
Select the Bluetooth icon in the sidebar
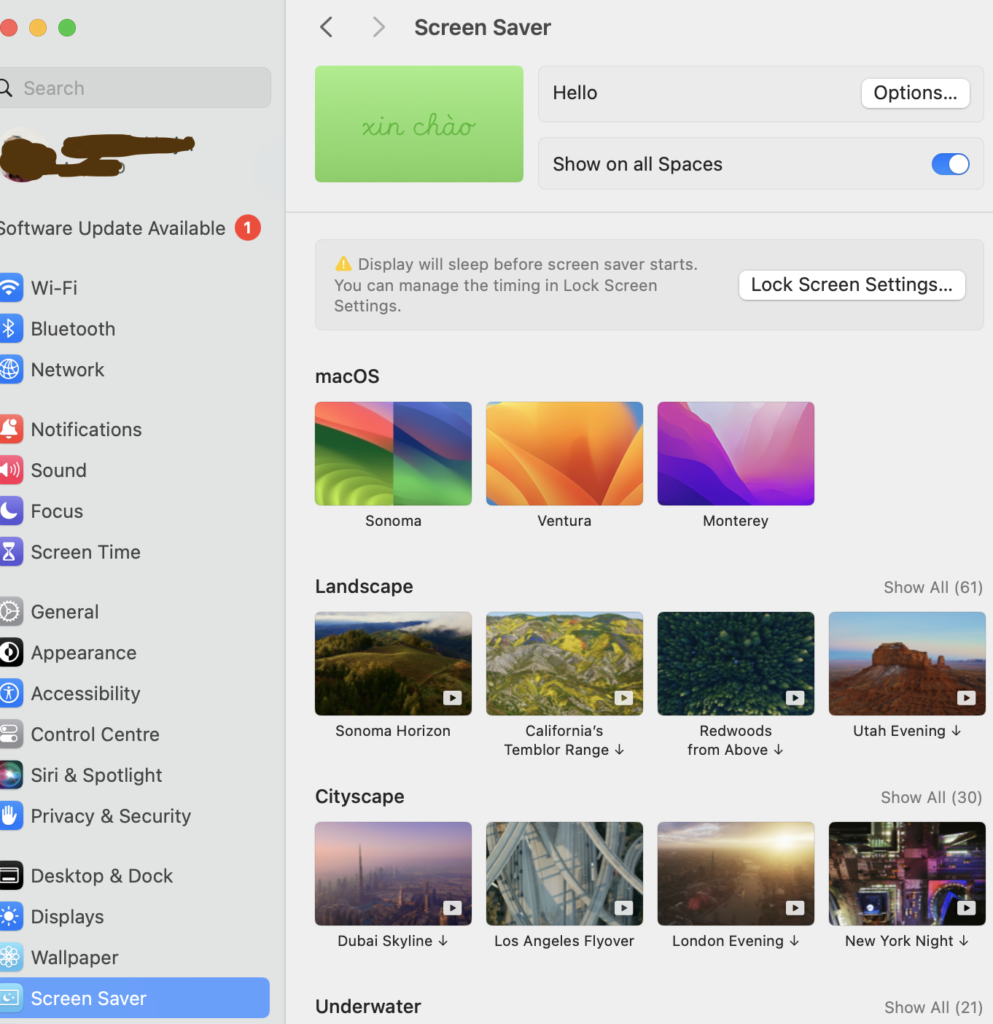(x=13, y=329)
